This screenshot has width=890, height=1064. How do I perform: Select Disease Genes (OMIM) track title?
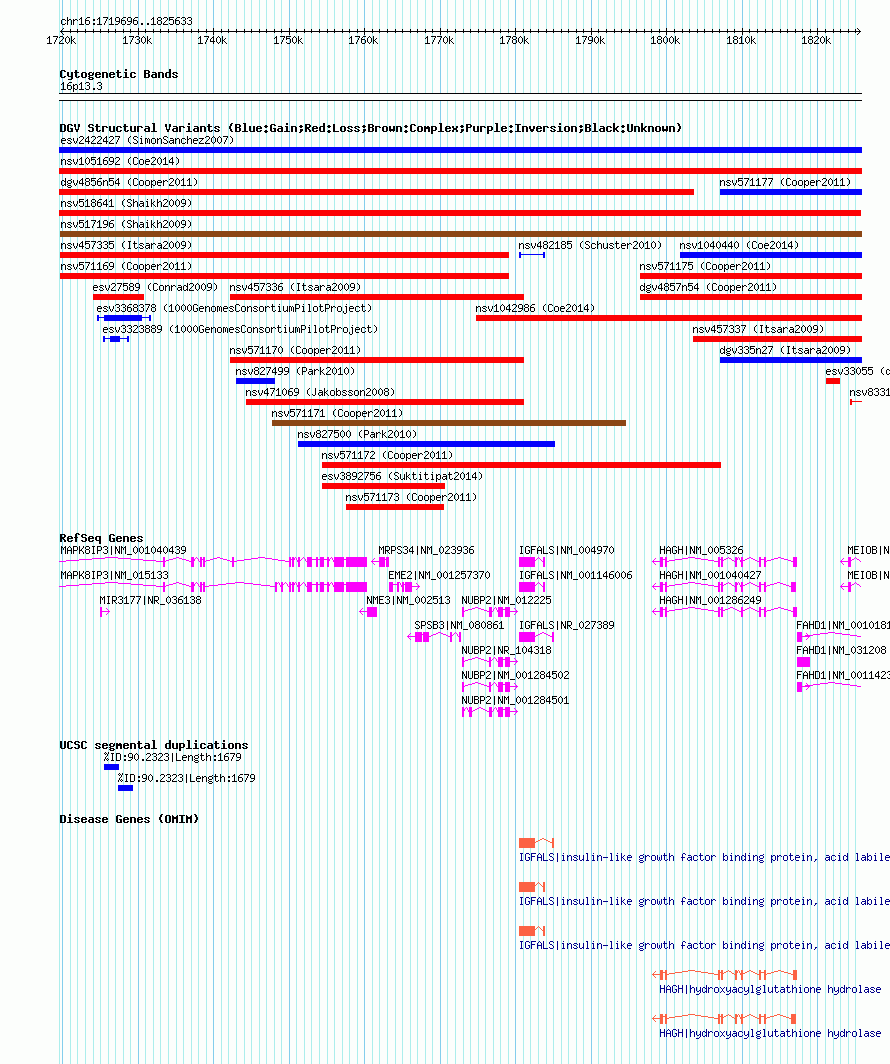tap(129, 819)
